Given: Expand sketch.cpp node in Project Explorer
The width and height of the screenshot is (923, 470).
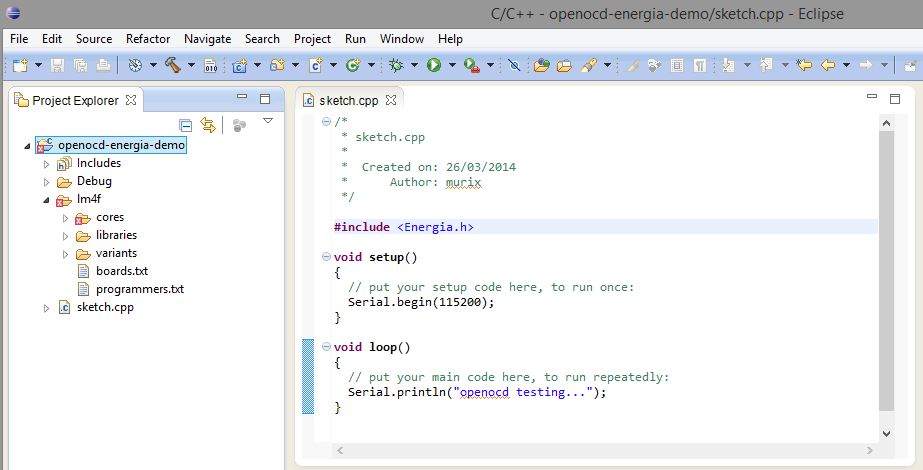Looking at the screenshot, I should (47, 308).
